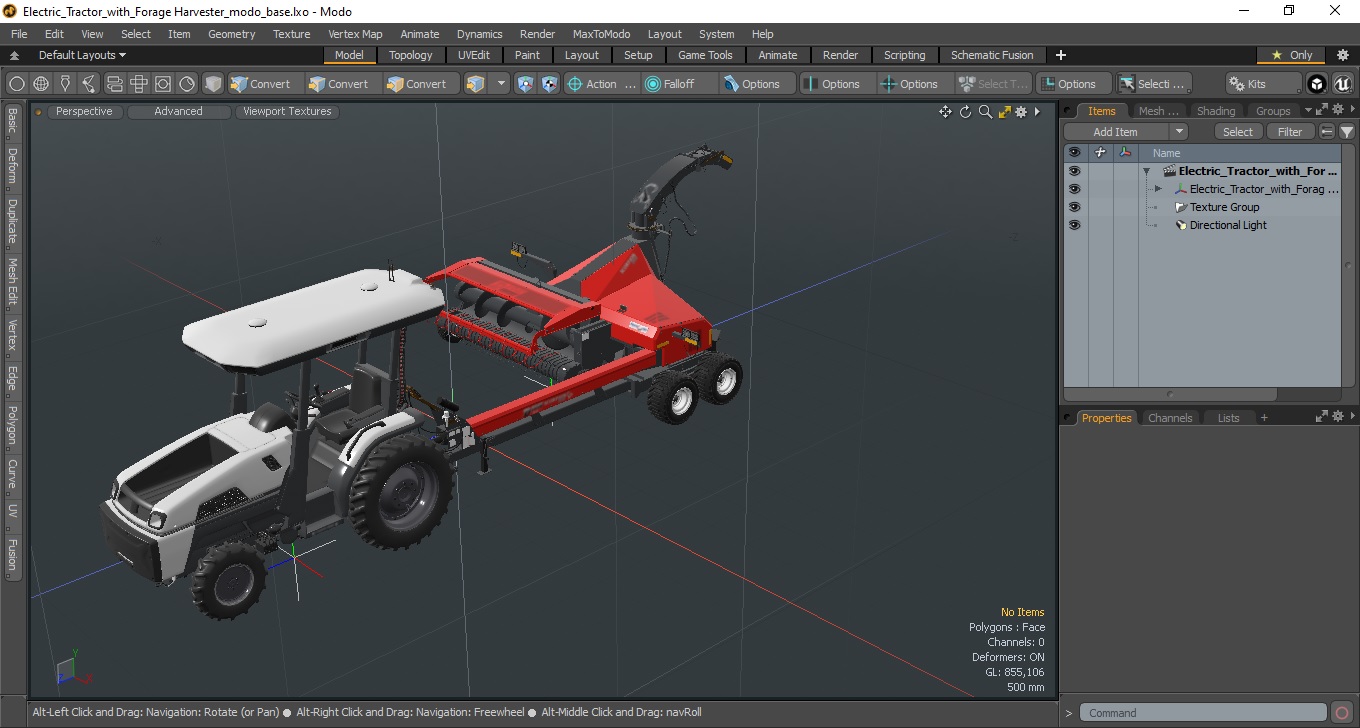Open Geometry menu
The height and width of the screenshot is (728, 1360).
[231, 34]
